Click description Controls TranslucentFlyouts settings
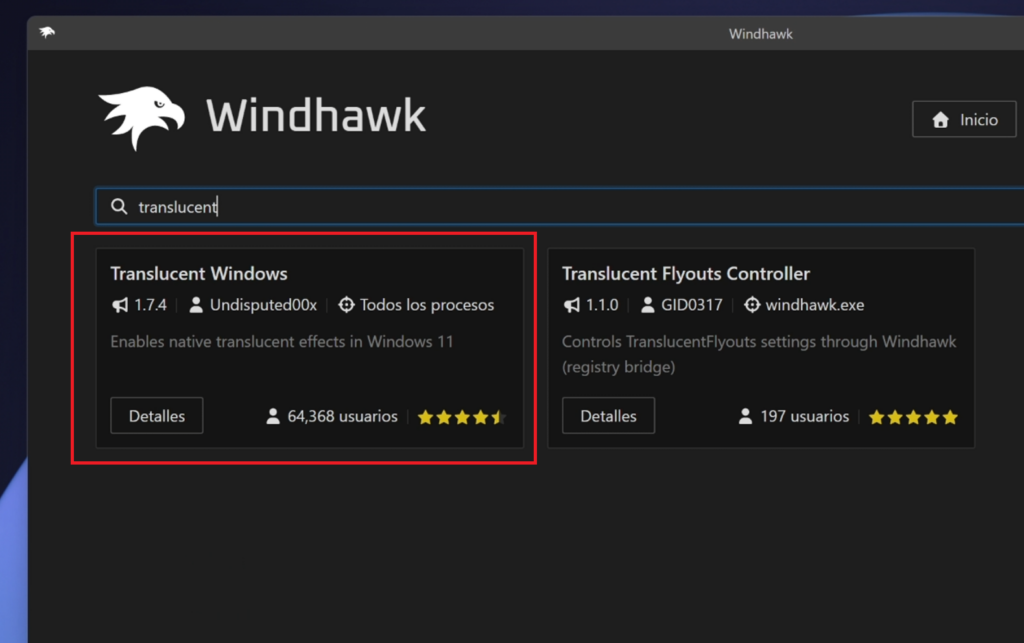Image resolution: width=1024 pixels, height=643 pixels. coord(759,354)
